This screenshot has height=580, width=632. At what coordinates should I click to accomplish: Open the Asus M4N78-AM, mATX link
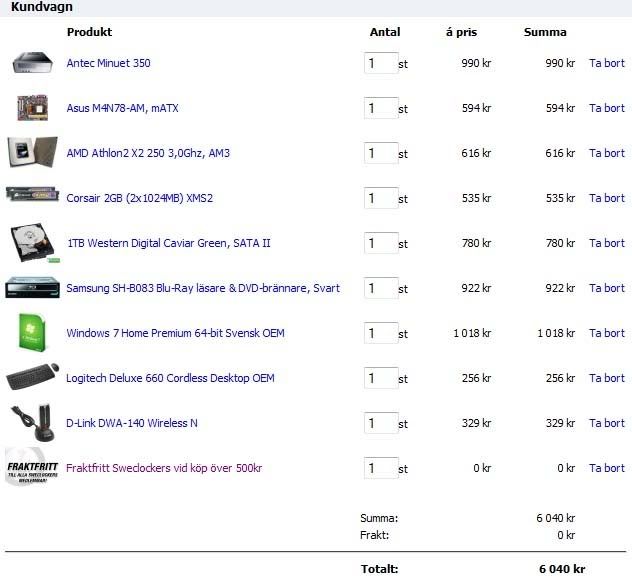pyautogui.click(x=122, y=108)
